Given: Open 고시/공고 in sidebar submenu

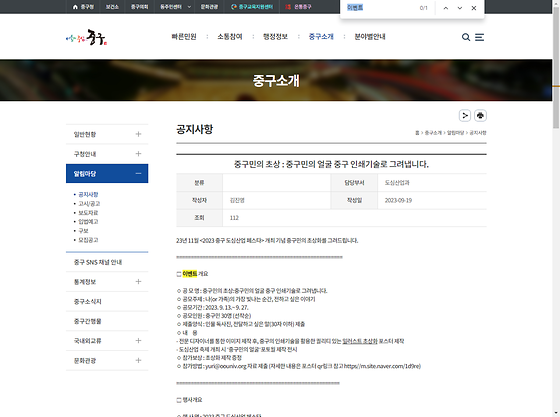Looking at the screenshot, I should click(89, 204).
